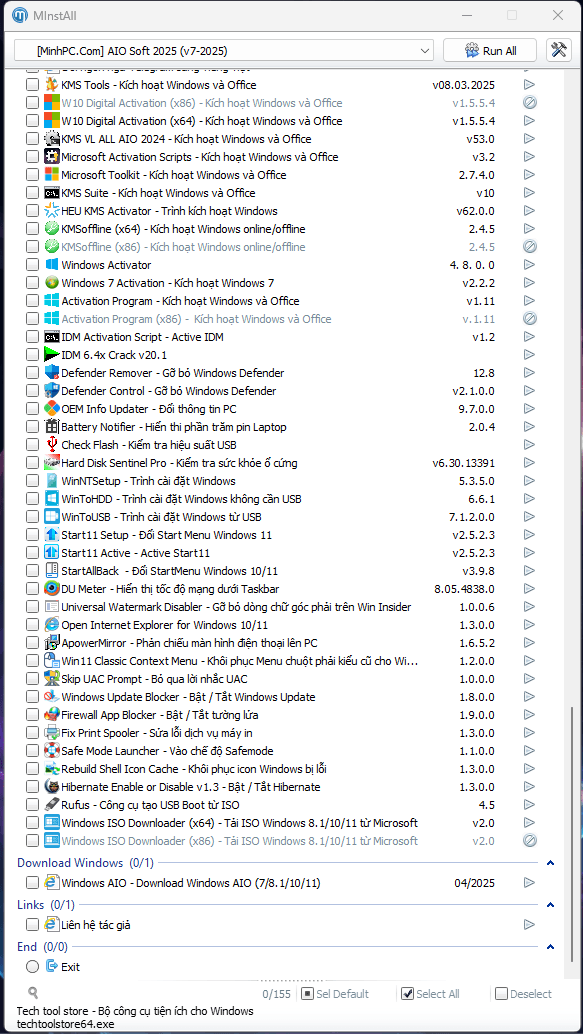The width and height of the screenshot is (583, 1034).
Task: Click the search magnifier icon at bottom
Action: click(33, 993)
